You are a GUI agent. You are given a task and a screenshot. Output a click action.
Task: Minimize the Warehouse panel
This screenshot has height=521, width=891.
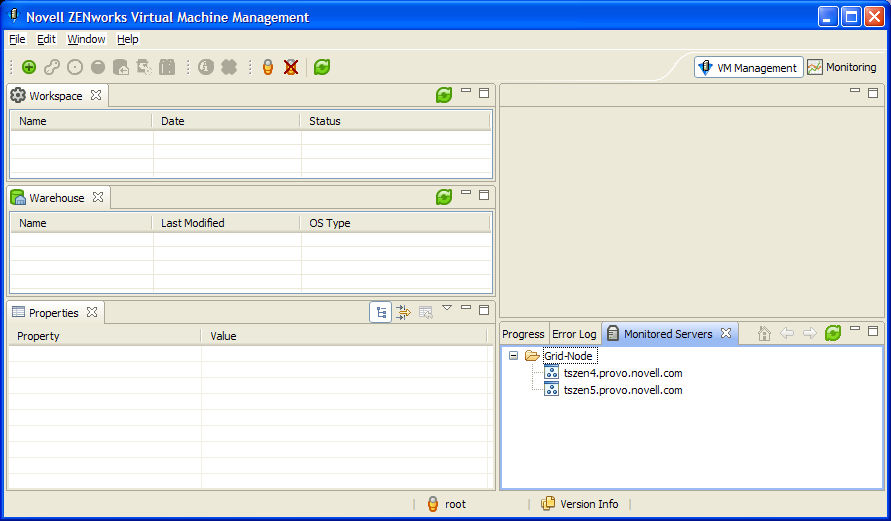[466, 192]
